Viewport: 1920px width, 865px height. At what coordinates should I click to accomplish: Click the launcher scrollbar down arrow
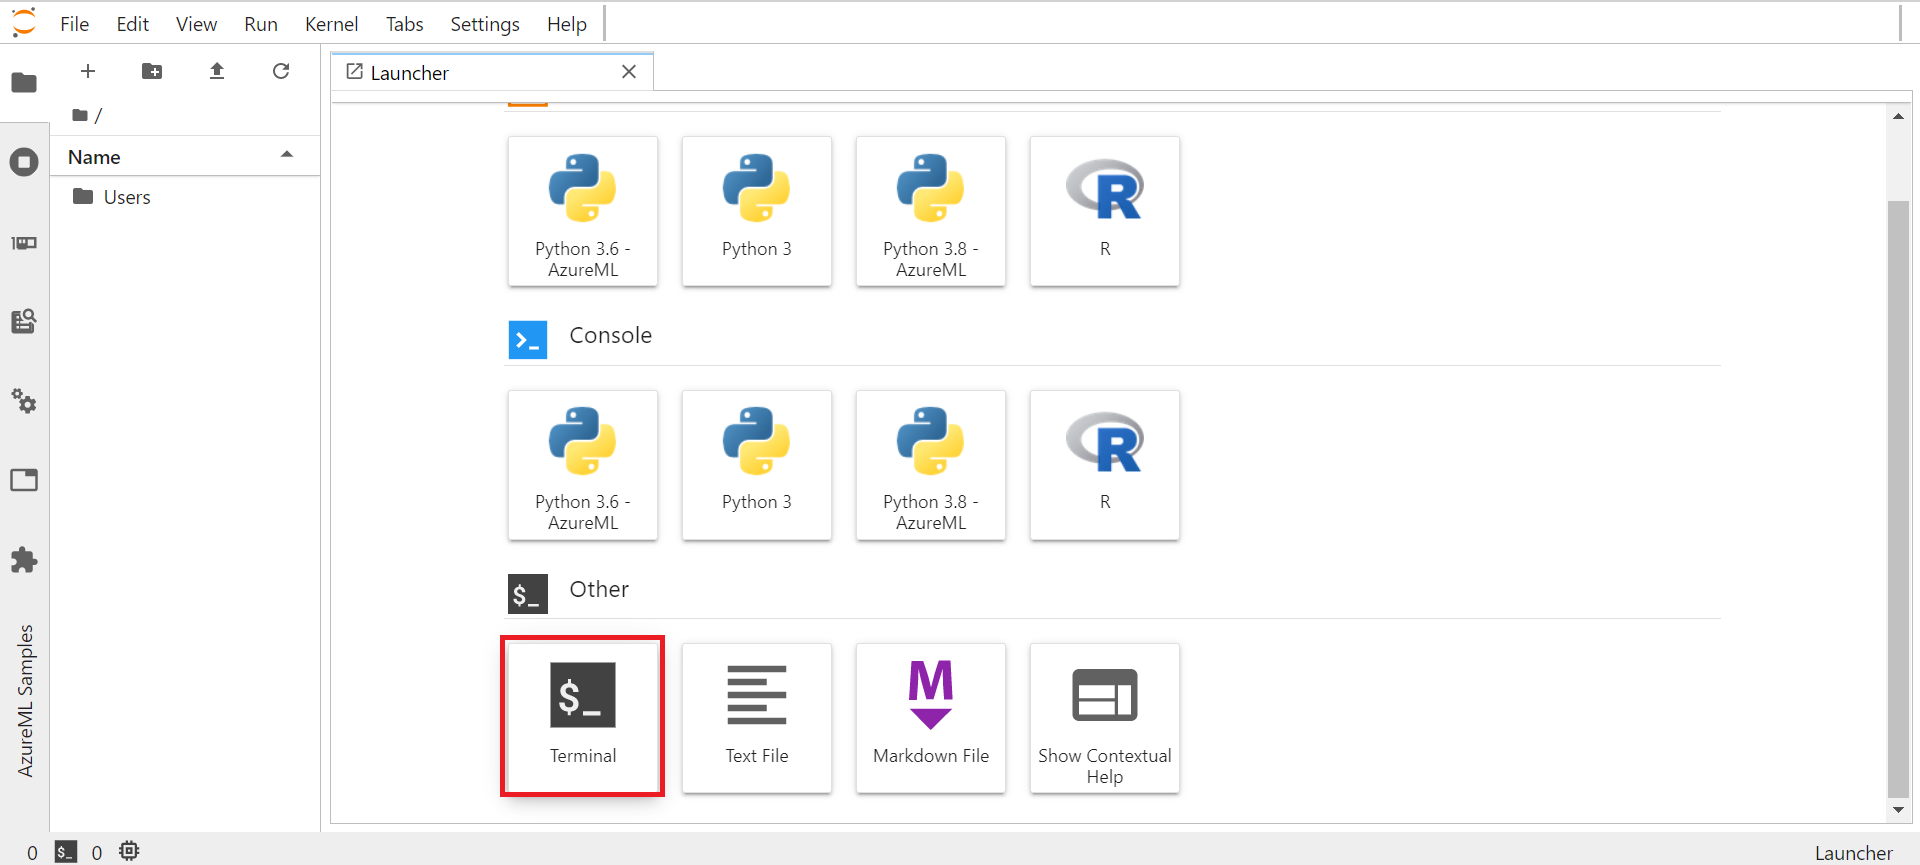point(1898,810)
